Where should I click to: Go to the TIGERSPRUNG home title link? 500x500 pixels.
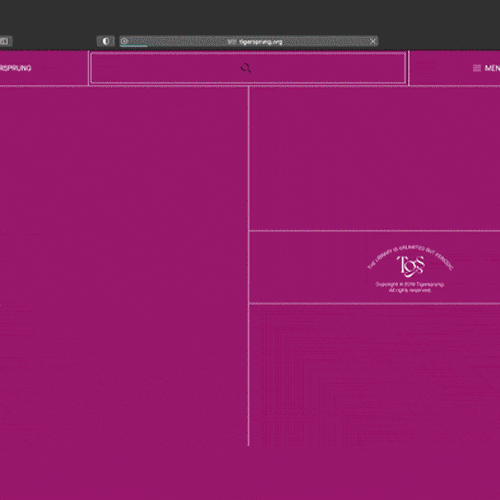[x=16, y=68]
